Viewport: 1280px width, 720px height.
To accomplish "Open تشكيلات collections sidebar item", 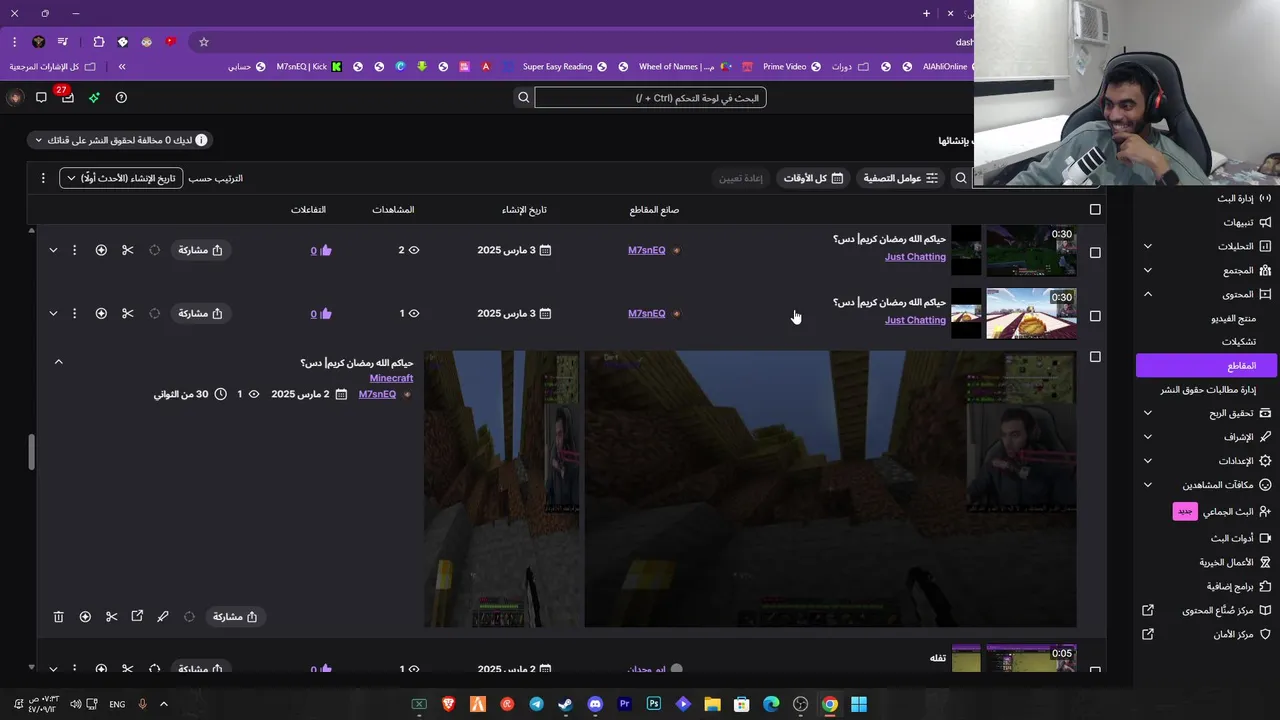I will [1238, 342].
